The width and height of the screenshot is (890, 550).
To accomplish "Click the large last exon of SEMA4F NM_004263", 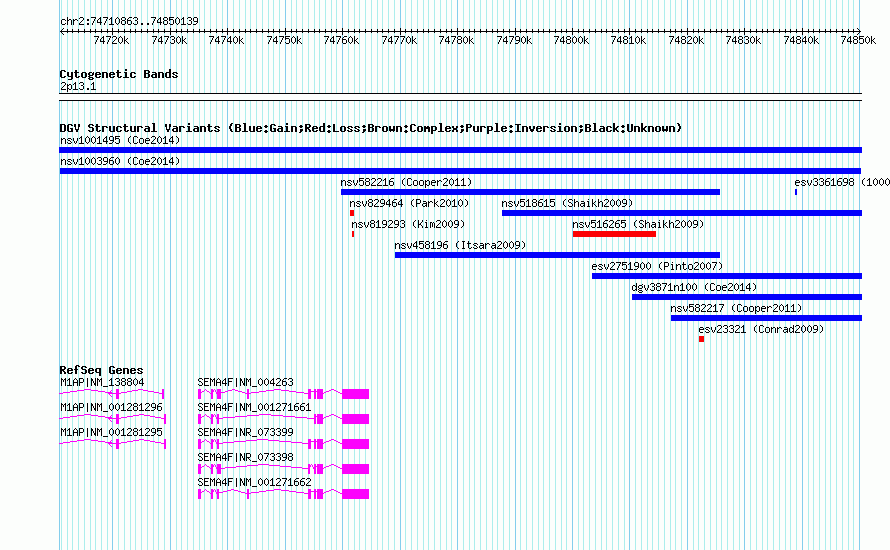I will (x=355, y=394).
